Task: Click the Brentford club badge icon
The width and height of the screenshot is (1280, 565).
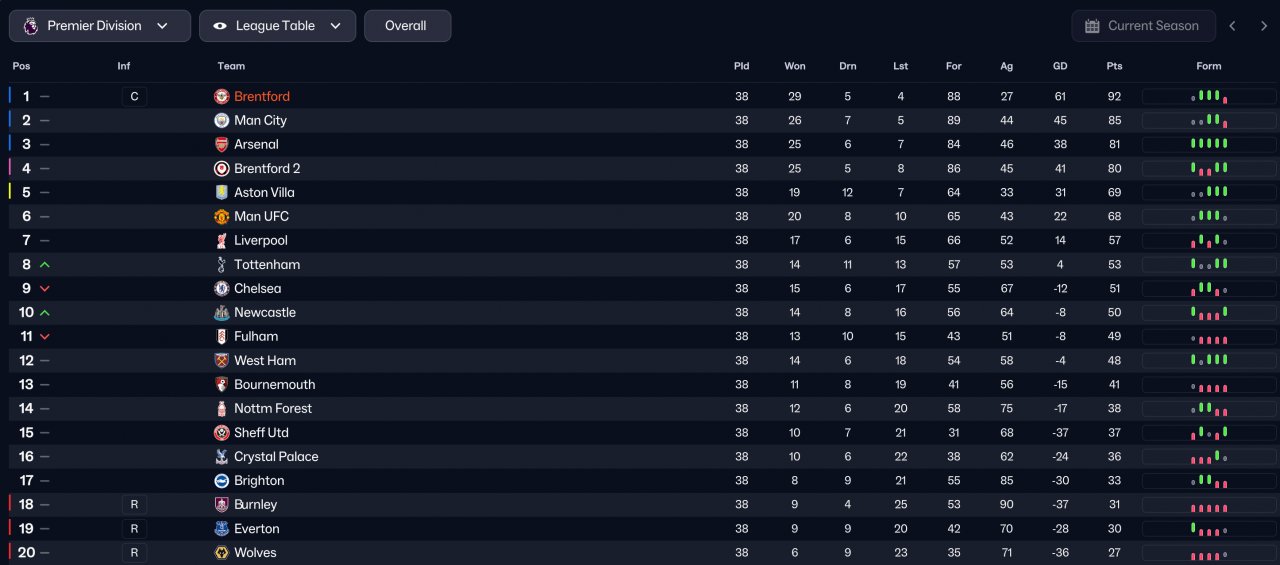Action: point(222,97)
